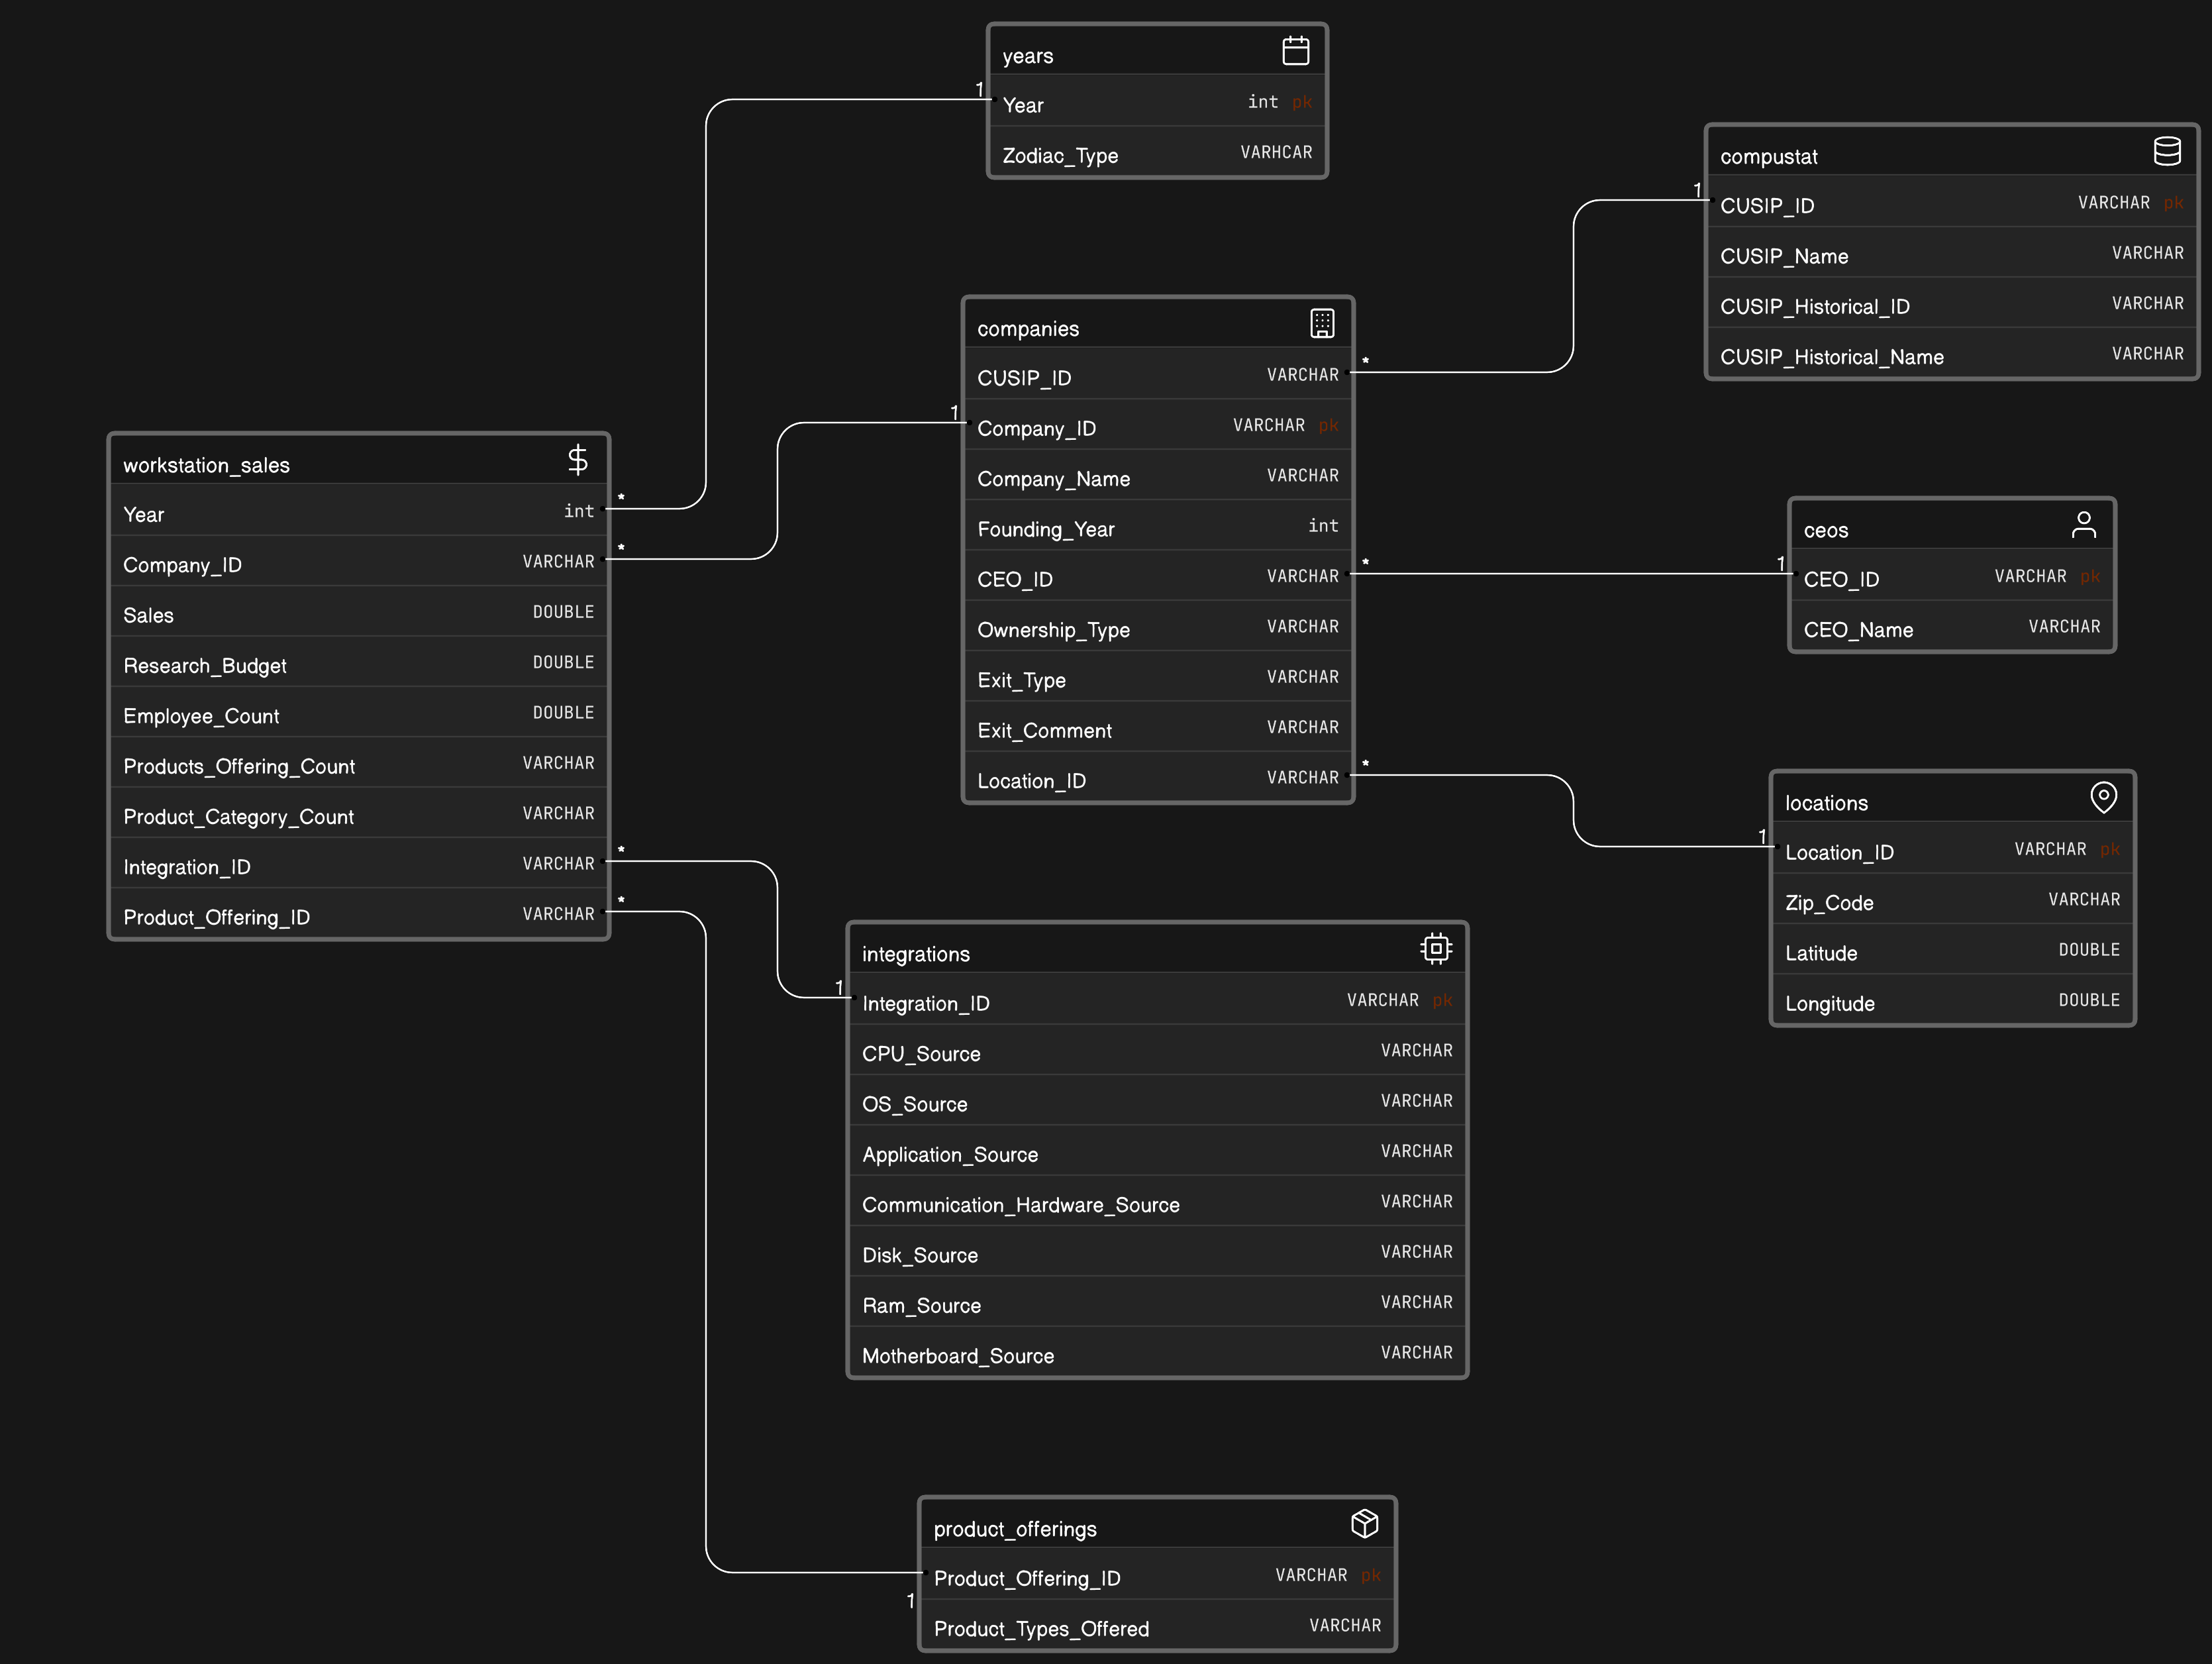Click the CEO_Name field in ceos

point(1857,630)
